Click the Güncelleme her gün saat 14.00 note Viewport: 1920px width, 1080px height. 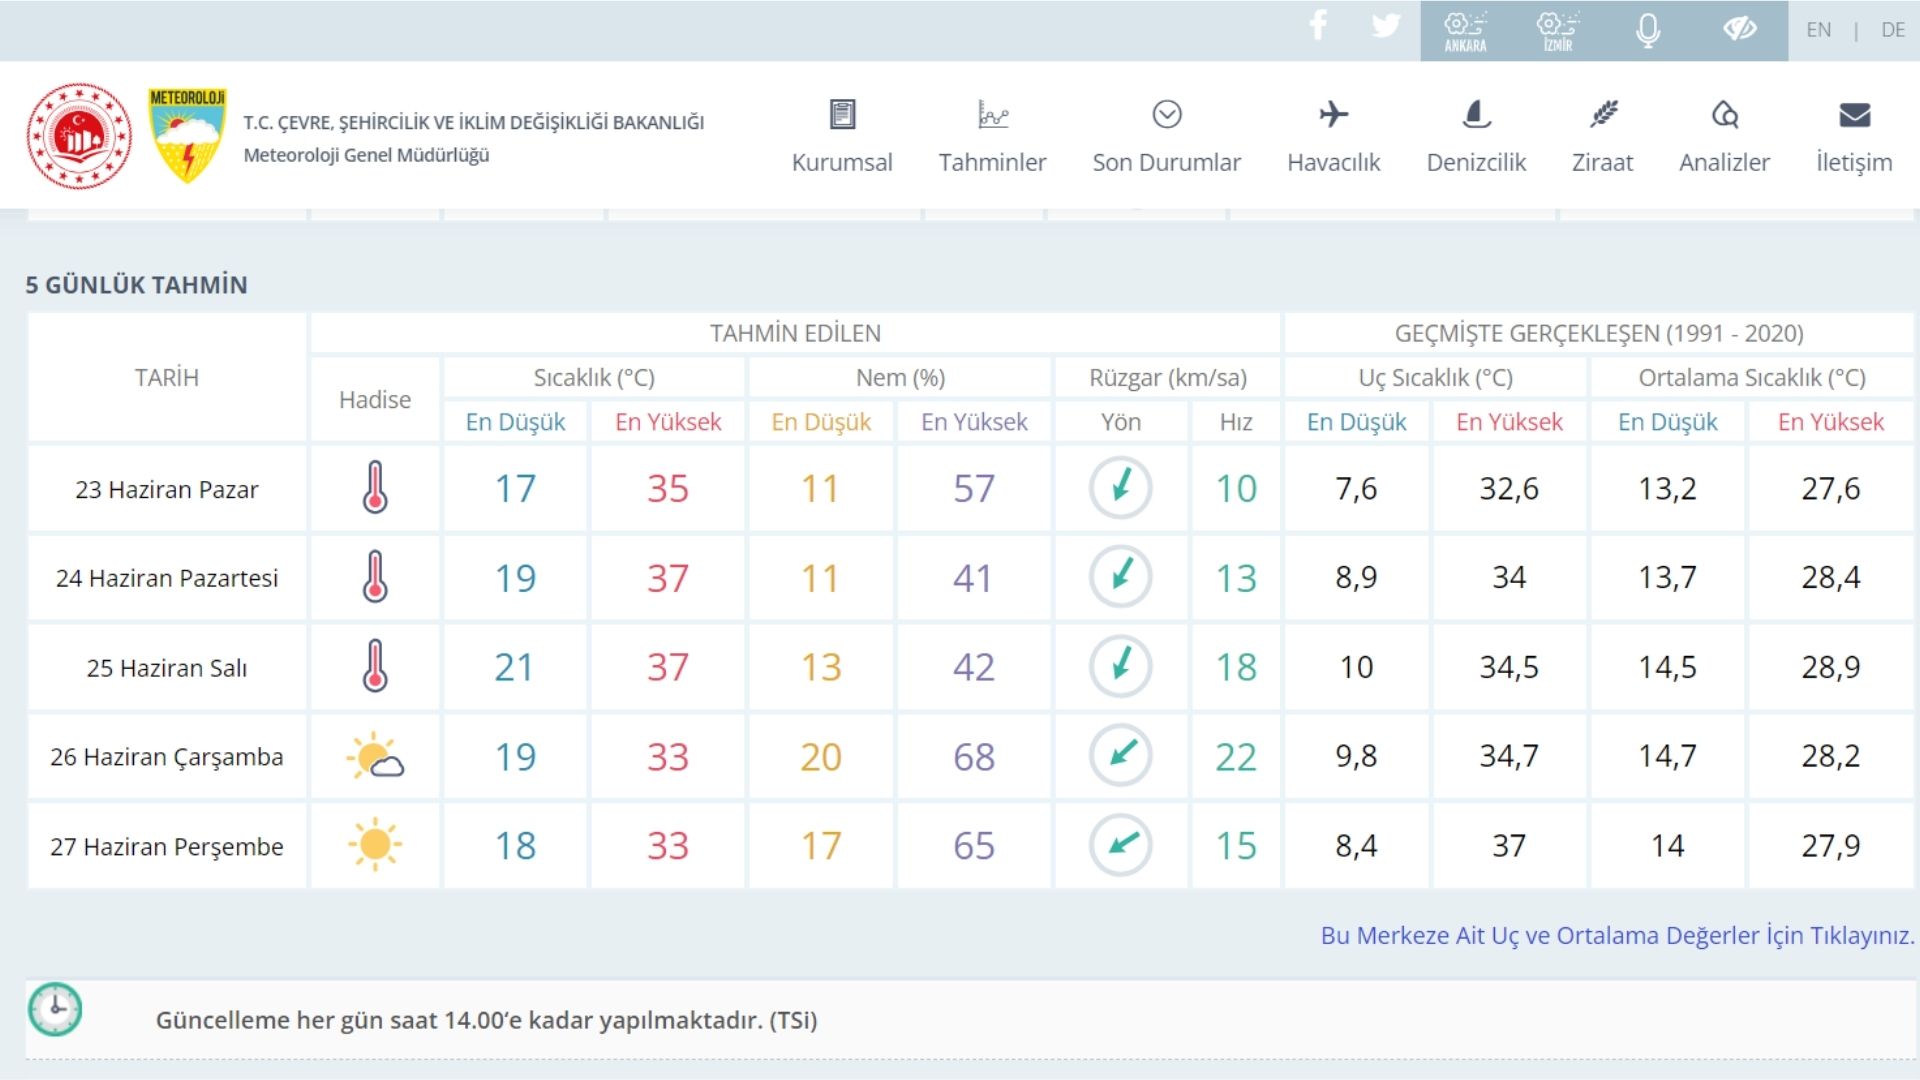click(x=486, y=1020)
